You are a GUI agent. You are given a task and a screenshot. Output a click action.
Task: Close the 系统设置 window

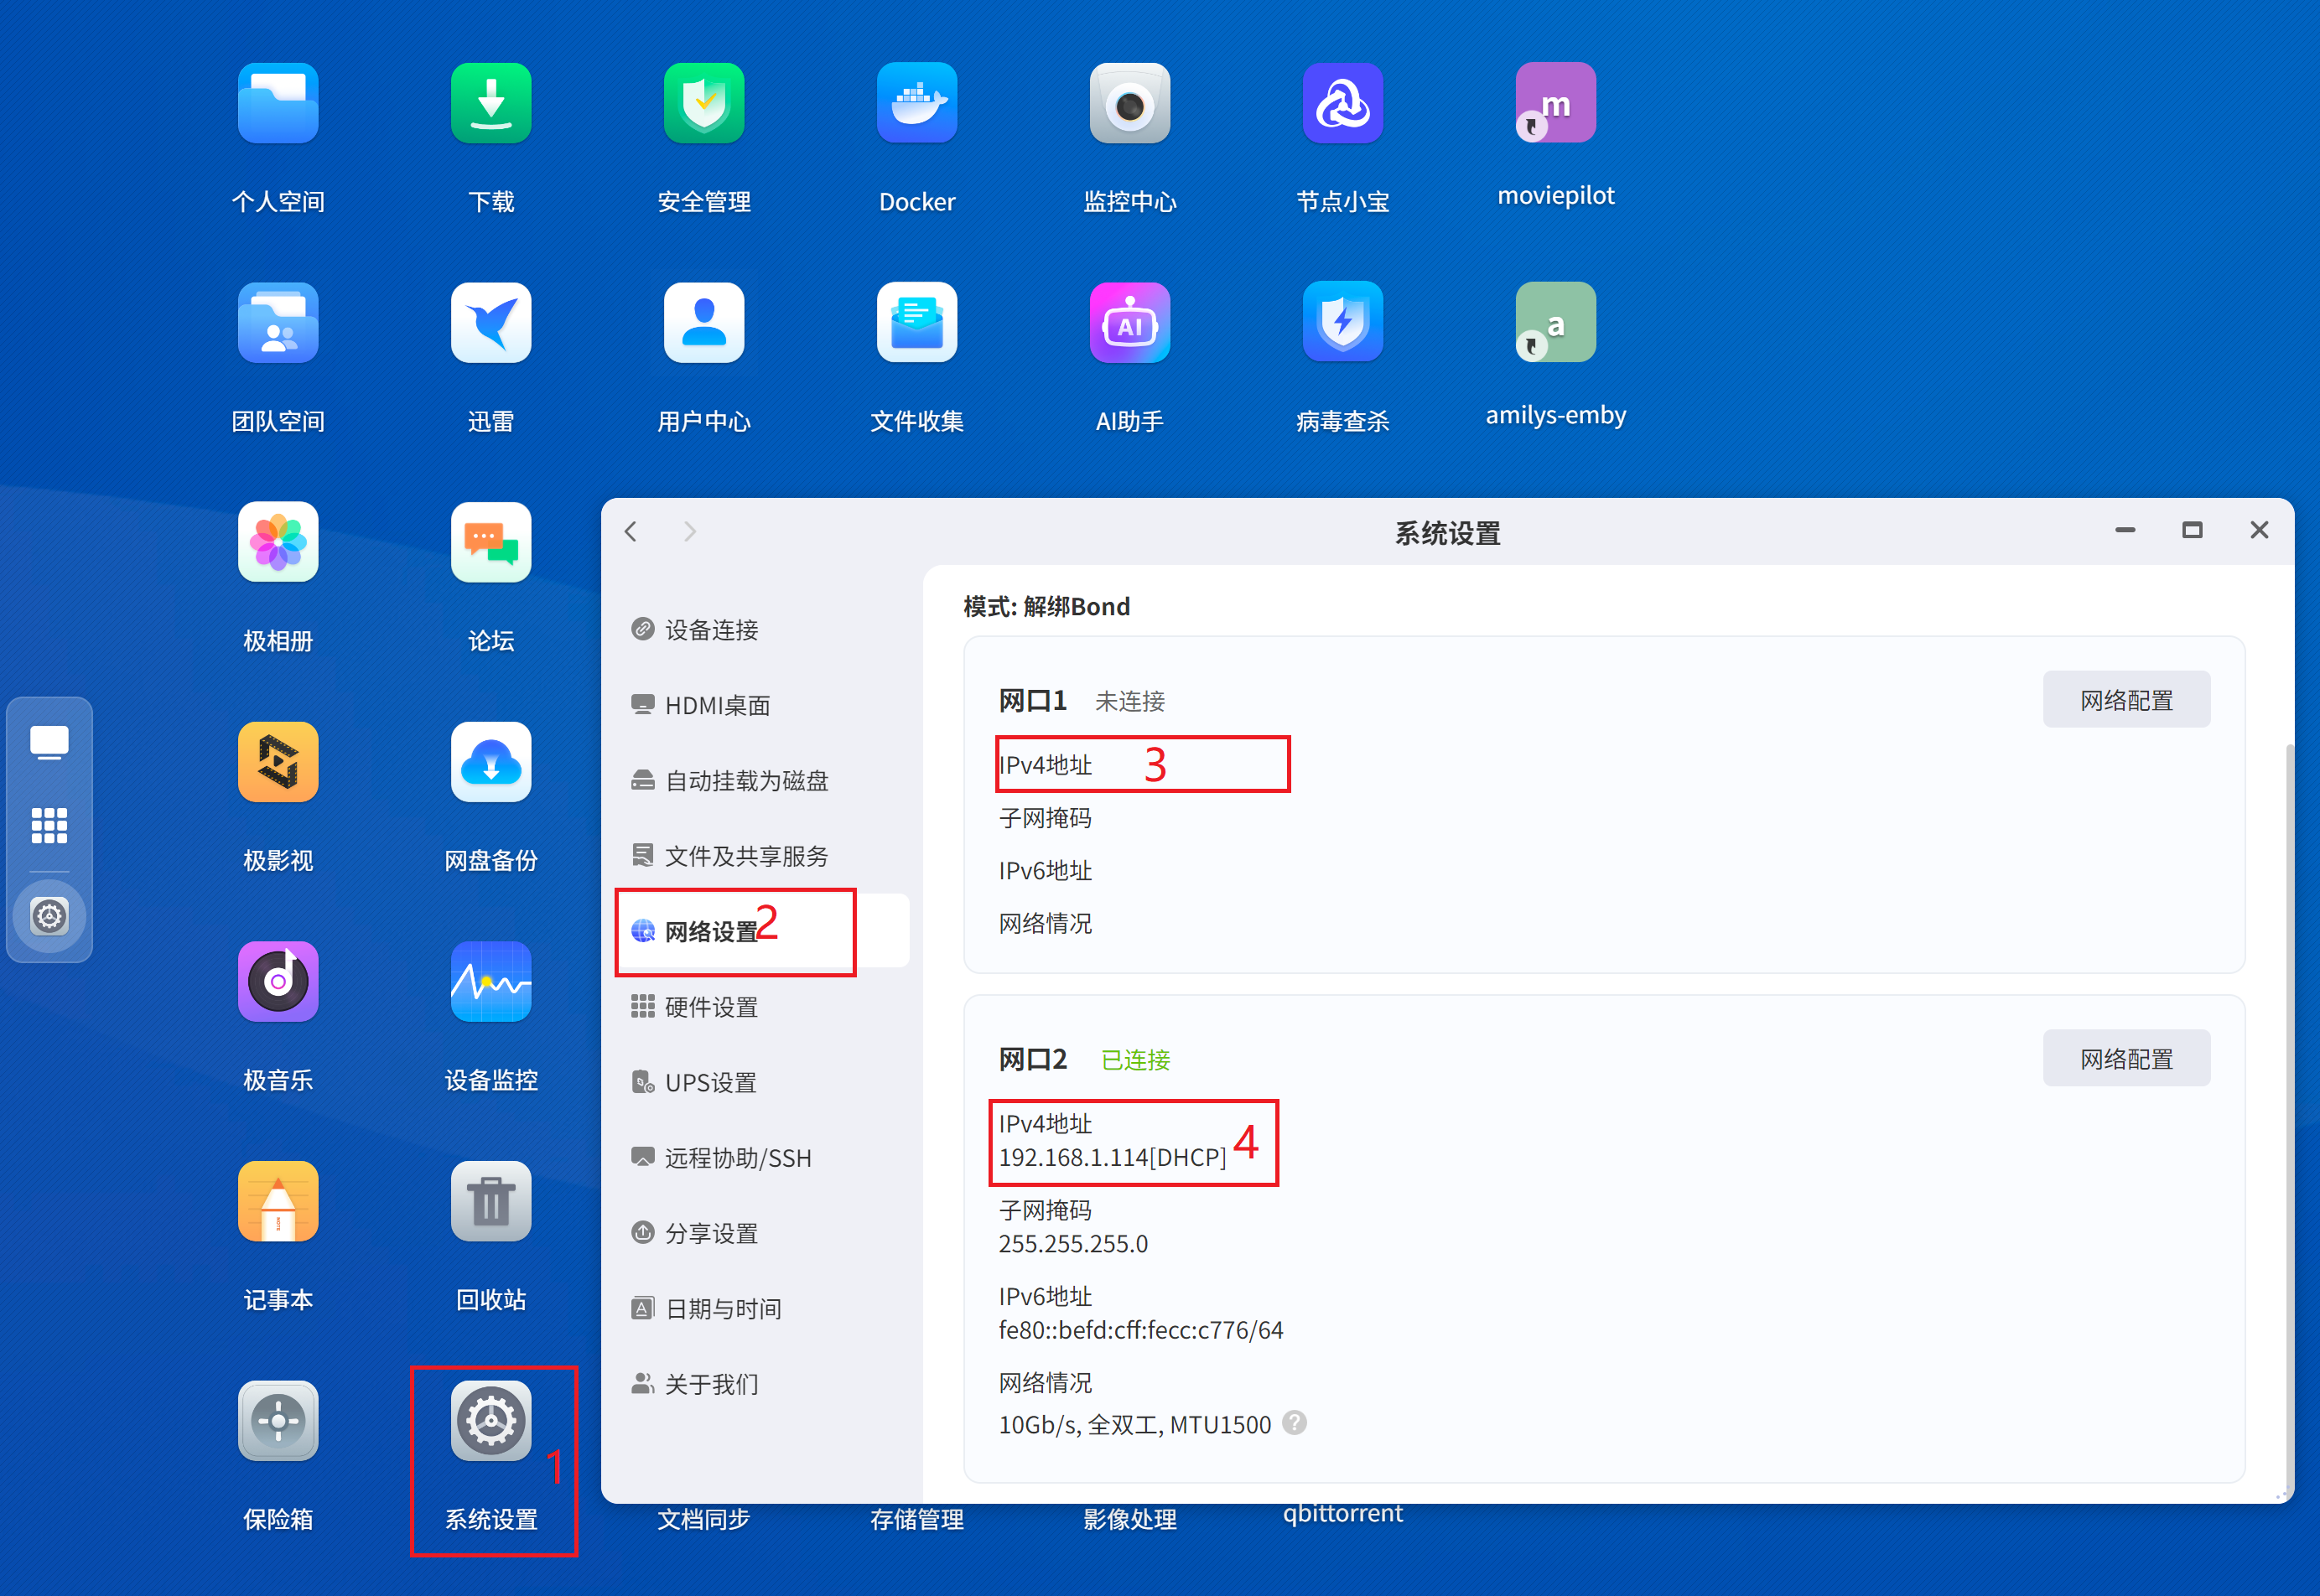(2259, 530)
